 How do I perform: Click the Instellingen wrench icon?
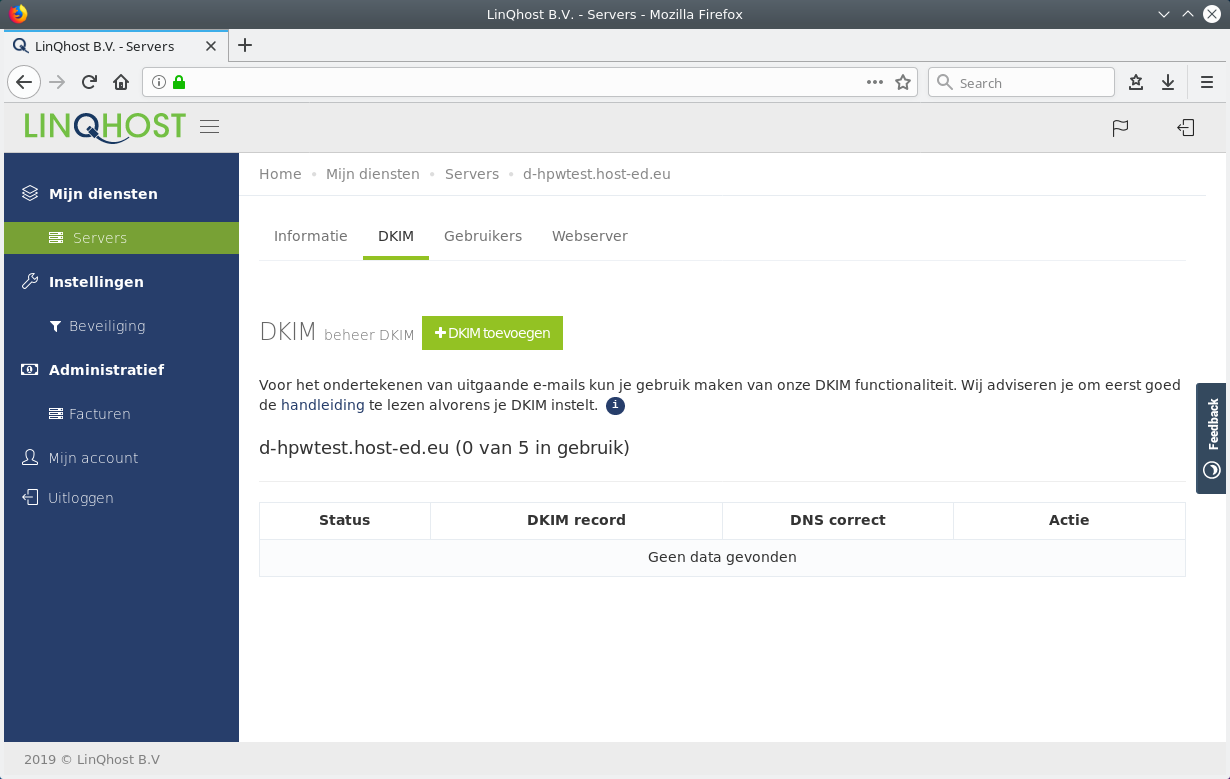30,281
